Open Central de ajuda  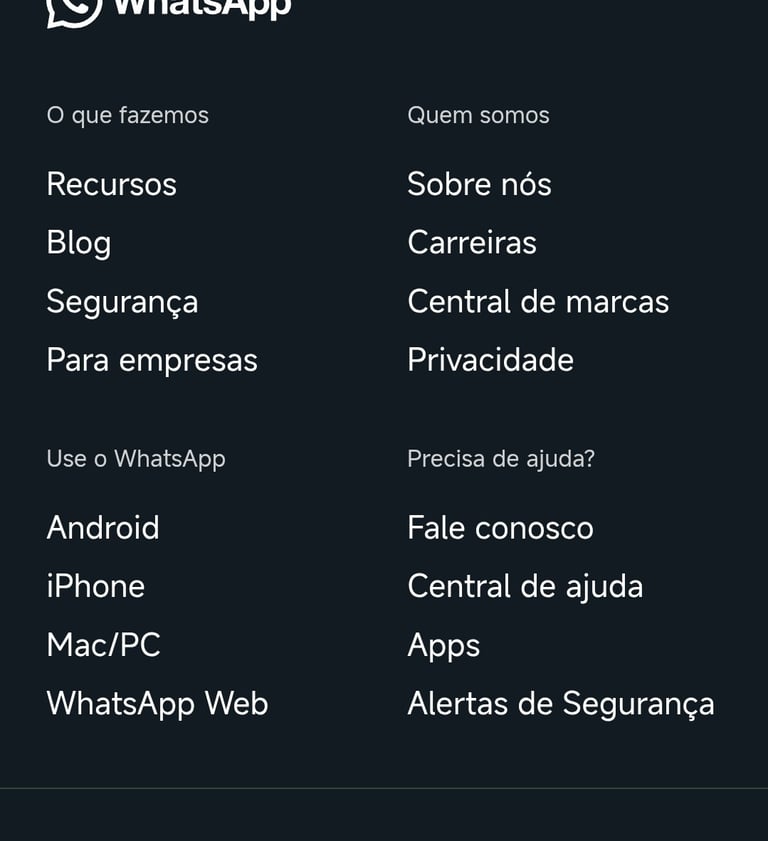click(x=525, y=586)
